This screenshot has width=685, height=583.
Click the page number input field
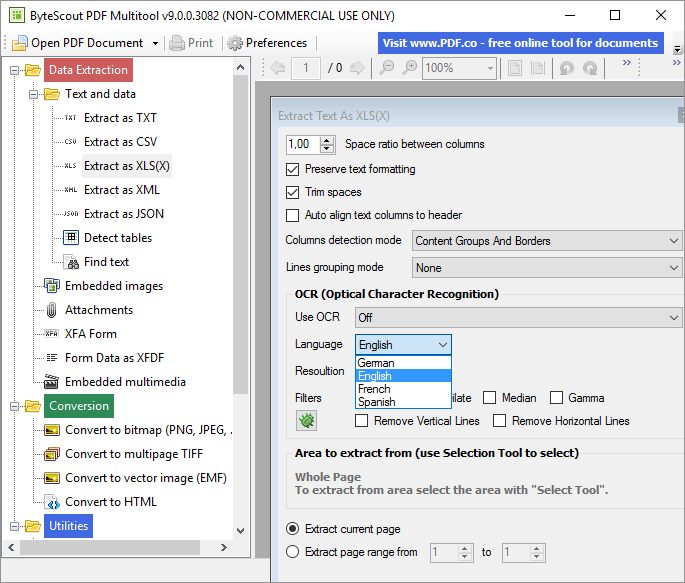pyautogui.click(x=306, y=68)
